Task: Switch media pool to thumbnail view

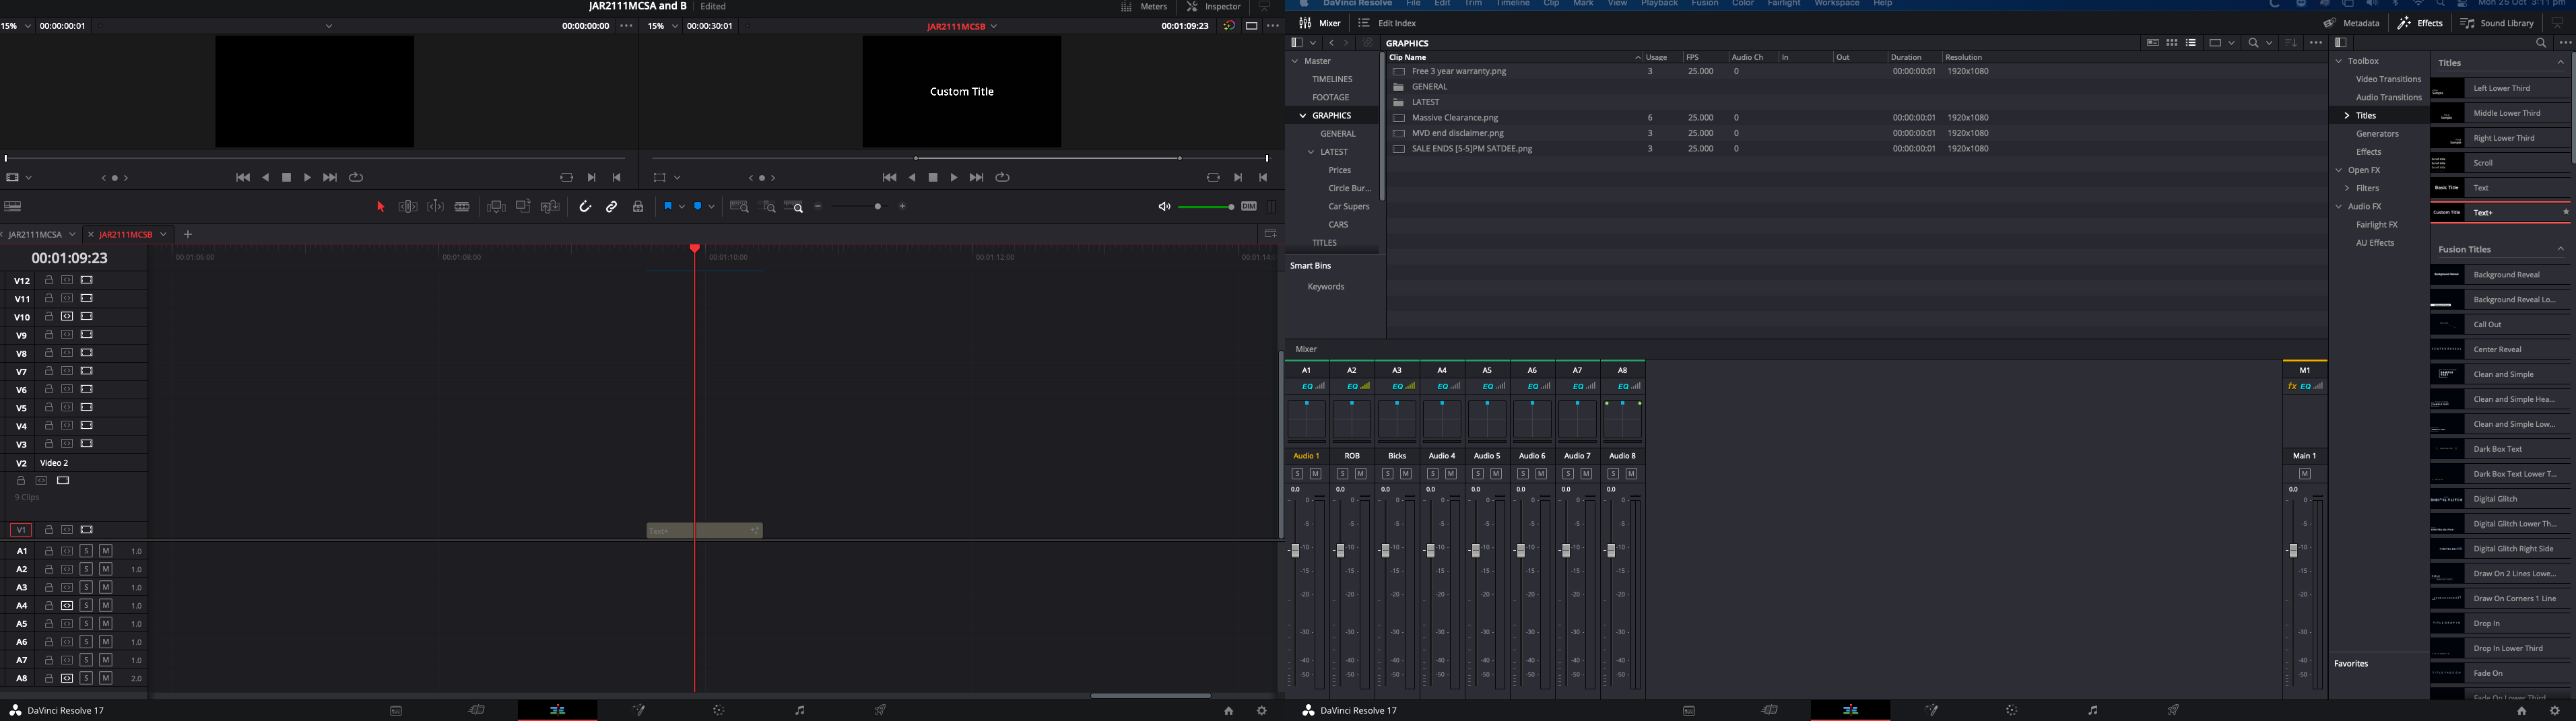Action: pyautogui.click(x=2172, y=43)
